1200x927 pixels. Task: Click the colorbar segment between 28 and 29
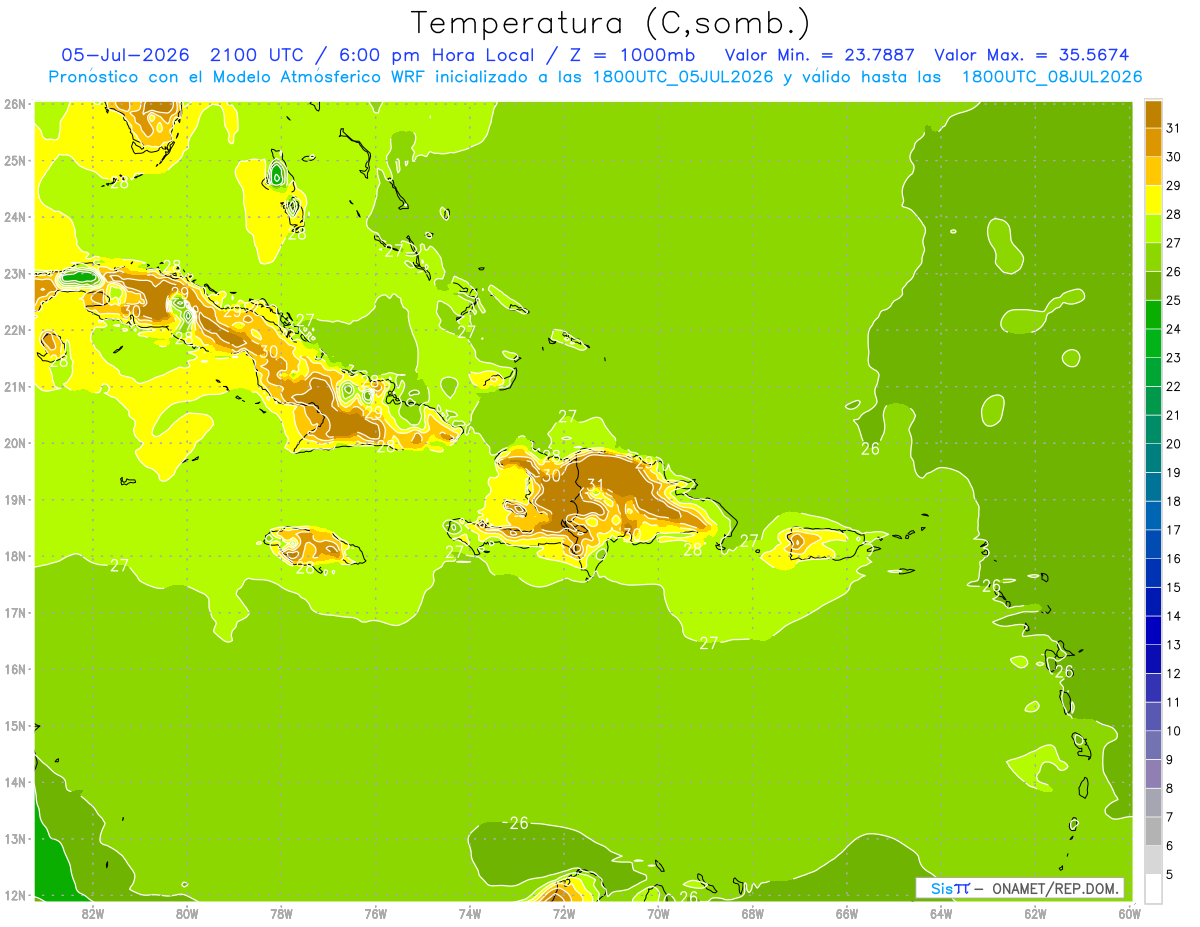[1153, 199]
